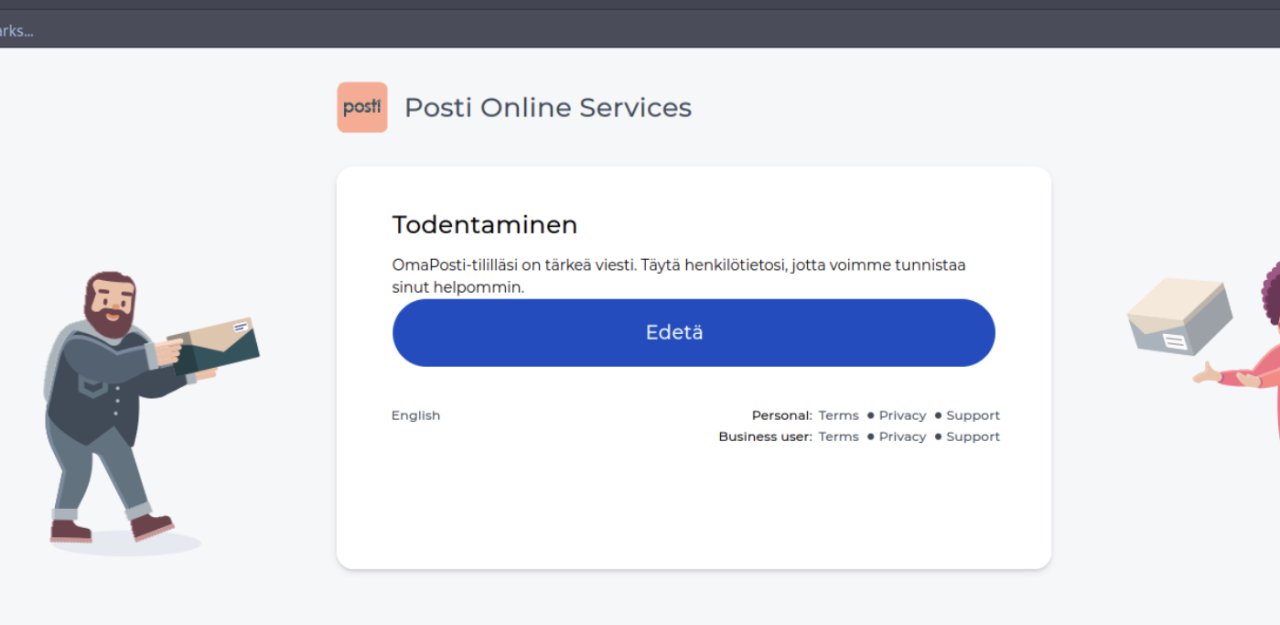This screenshot has height=625, width=1280.
Task: Open the Personal Support link
Action: tap(972, 415)
